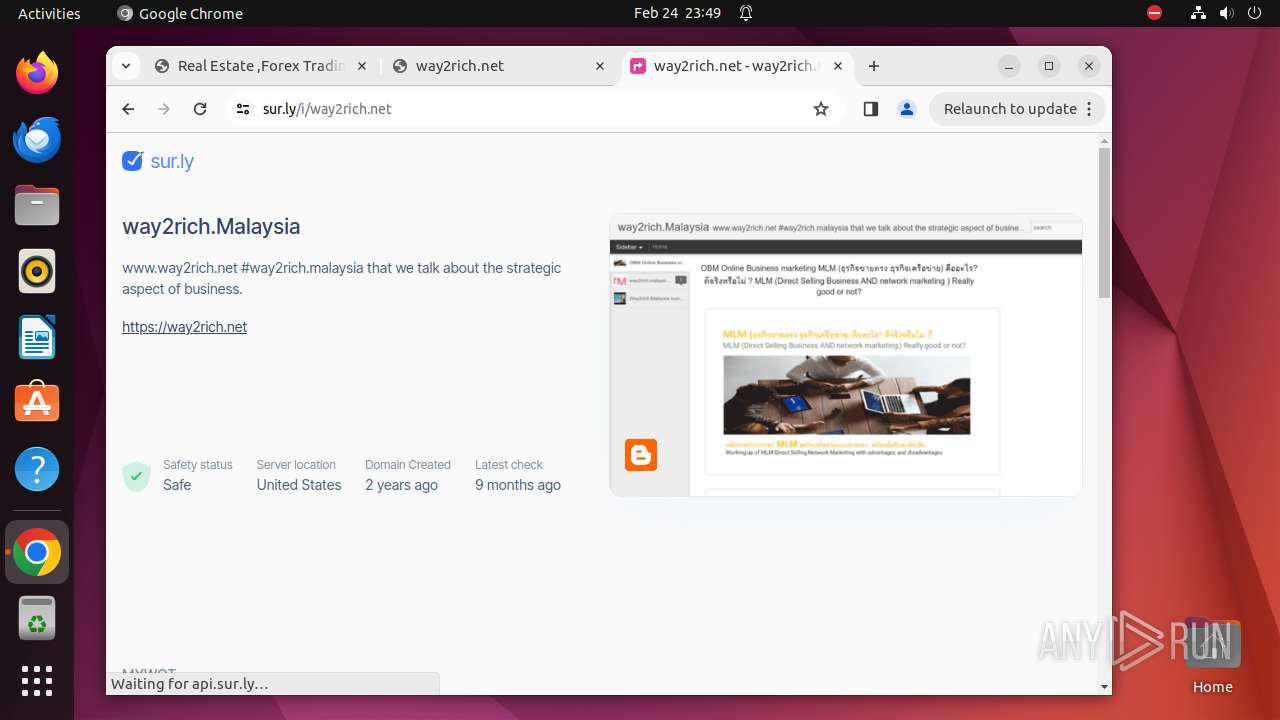The height and width of the screenshot is (720, 1280).
Task: Switch to Real Estate, Forex Trading tab
Action: coord(260,66)
